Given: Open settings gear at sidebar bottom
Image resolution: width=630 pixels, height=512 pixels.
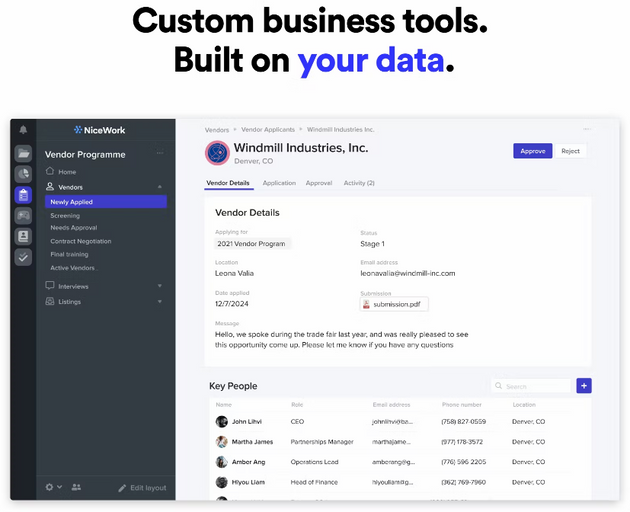Looking at the screenshot, I should pyautogui.click(x=49, y=487).
